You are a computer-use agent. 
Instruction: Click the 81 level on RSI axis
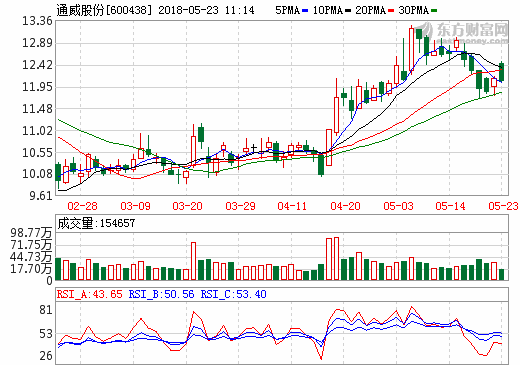(x=46, y=310)
